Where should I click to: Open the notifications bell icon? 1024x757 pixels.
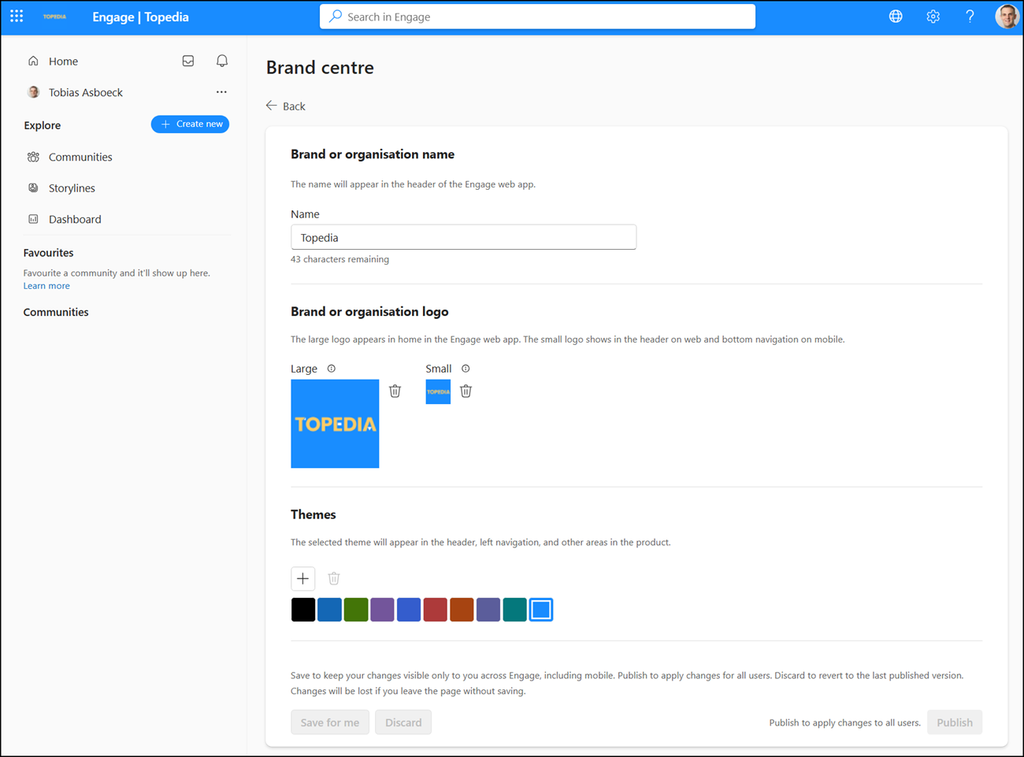click(x=222, y=61)
